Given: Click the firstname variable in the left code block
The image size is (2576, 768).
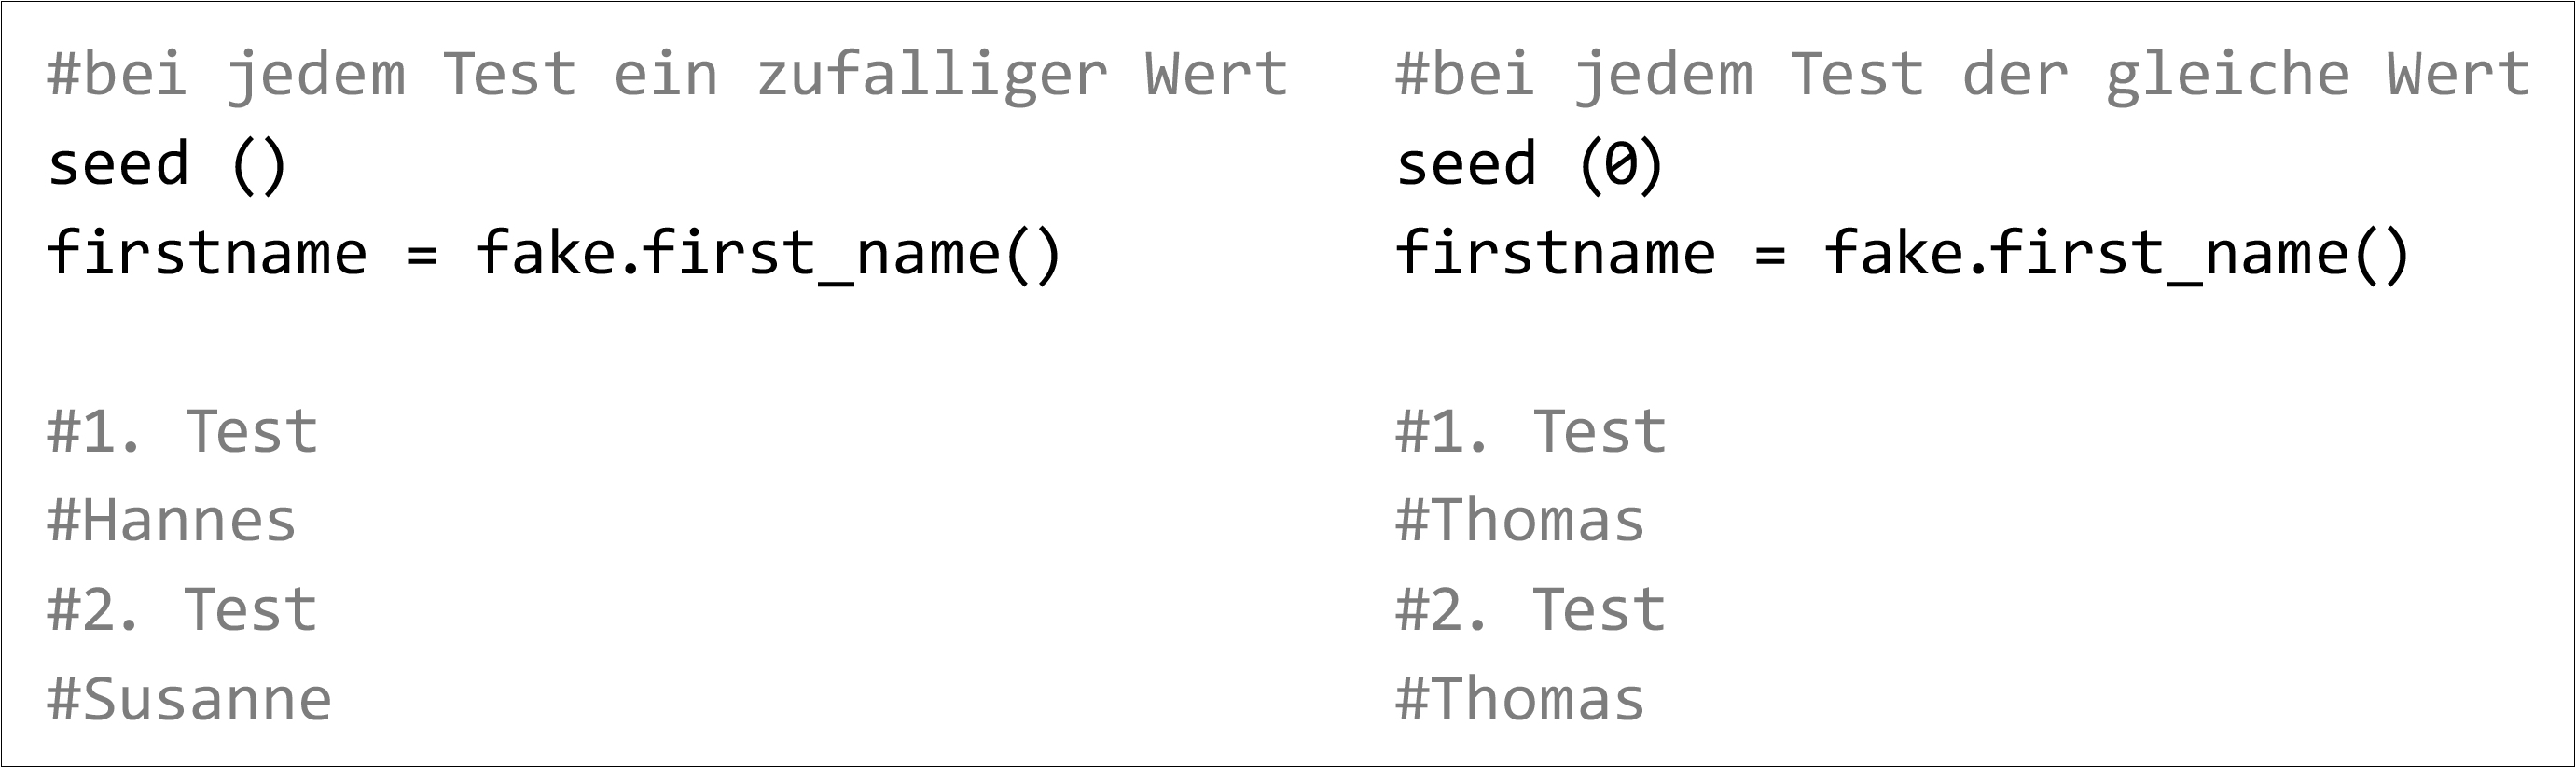Looking at the screenshot, I should point(207,253).
